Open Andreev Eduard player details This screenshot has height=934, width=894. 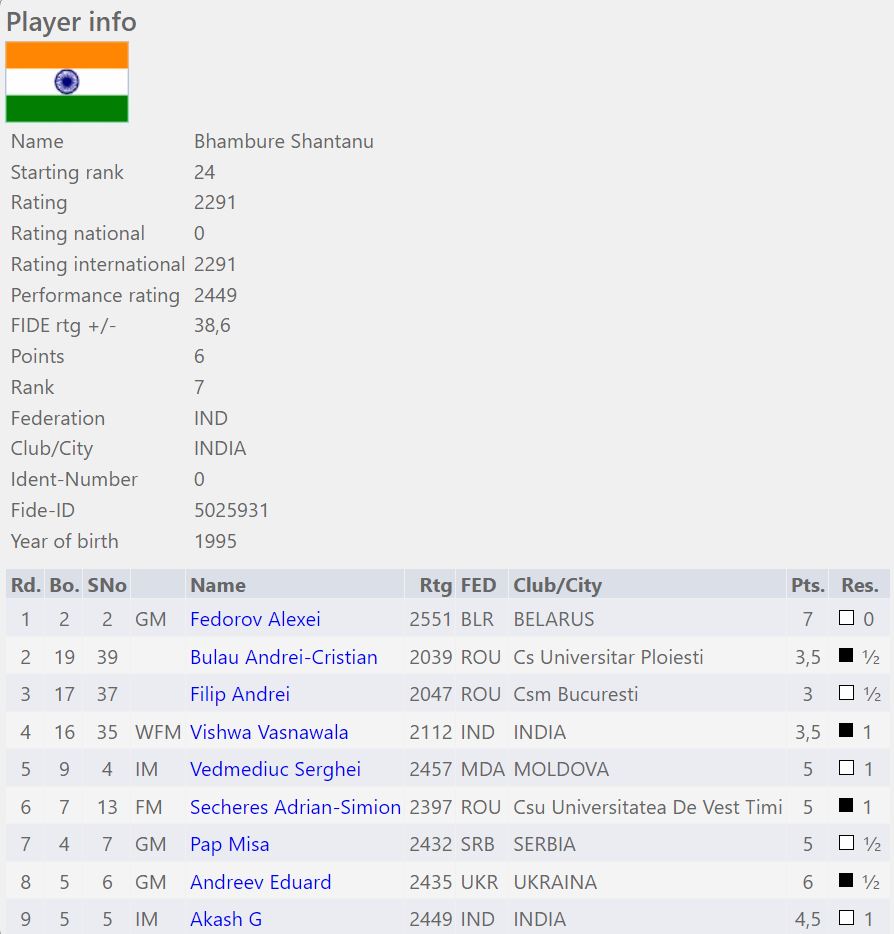[x=261, y=882]
